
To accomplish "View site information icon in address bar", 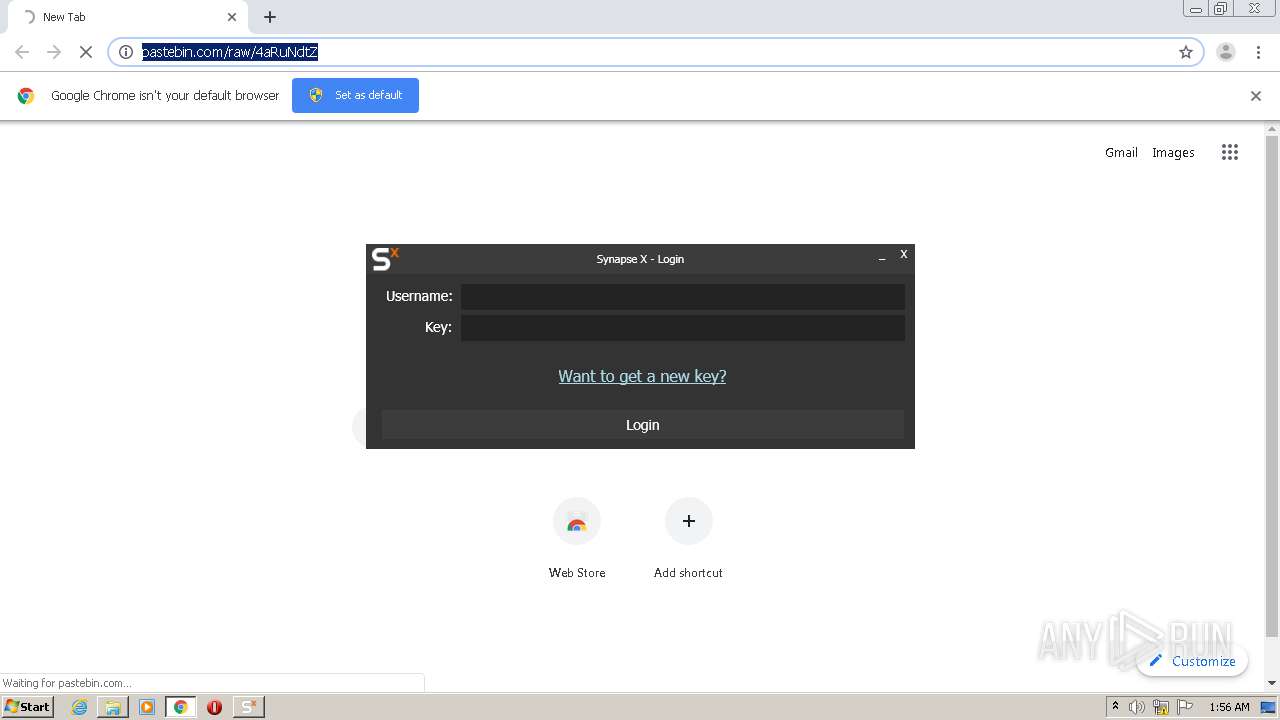I will pos(126,52).
